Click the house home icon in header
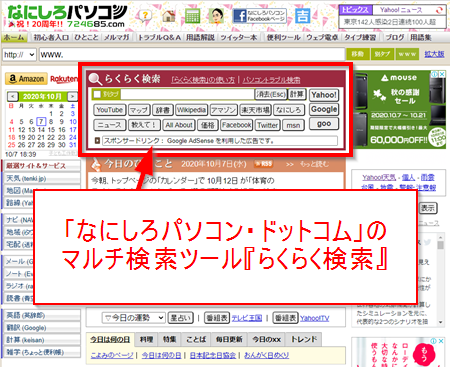450x367 pixels. [169, 16]
